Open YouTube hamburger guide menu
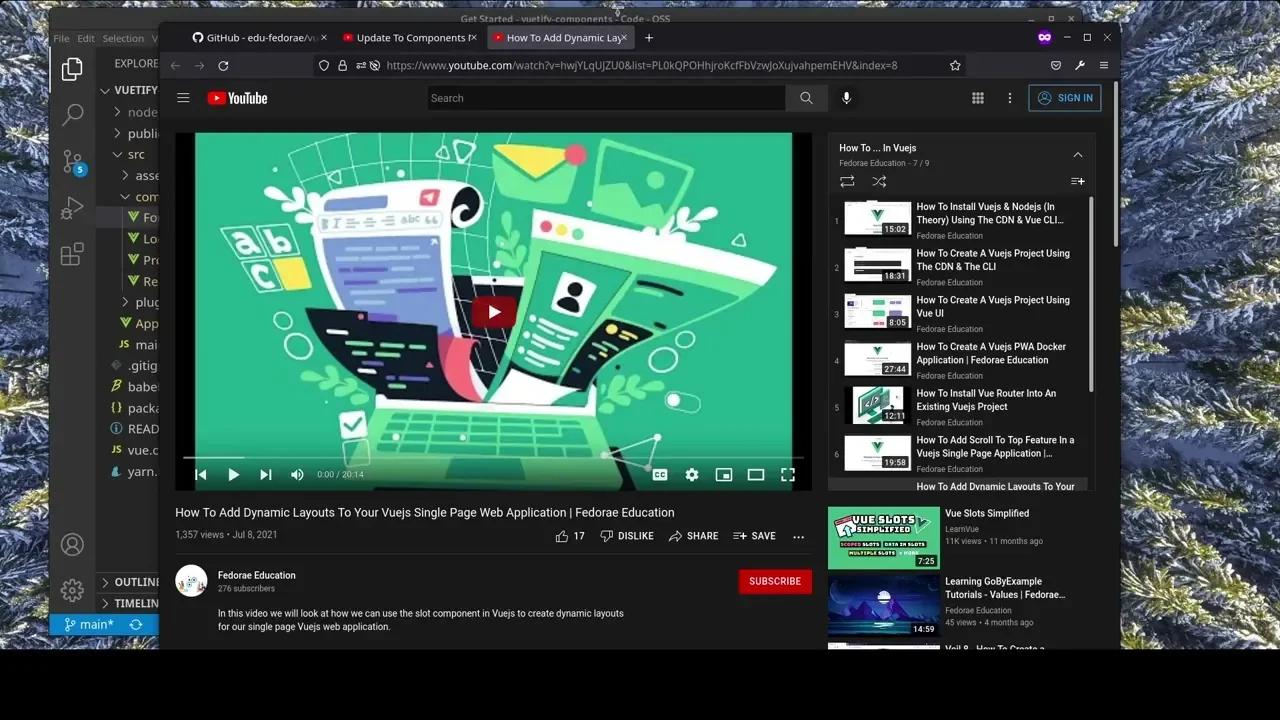This screenshot has width=1280, height=720. pos(183,98)
